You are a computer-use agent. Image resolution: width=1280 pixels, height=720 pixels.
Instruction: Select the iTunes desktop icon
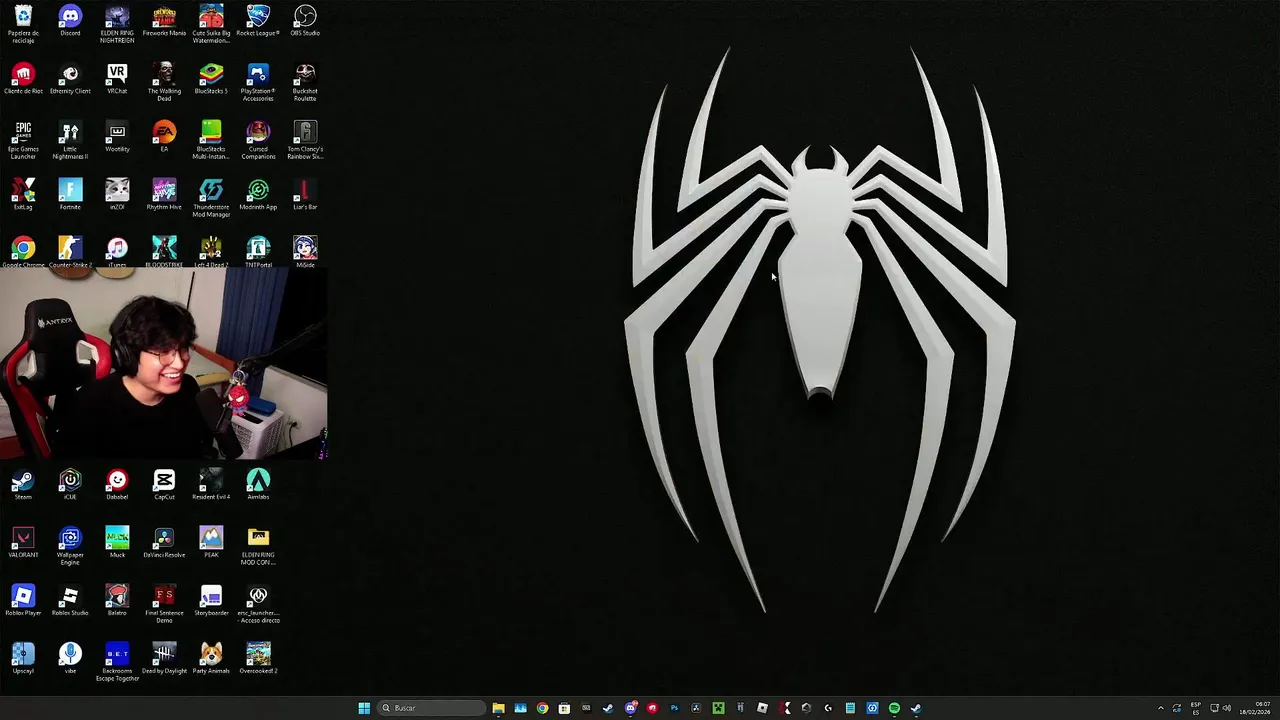click(x=117, y=252)
